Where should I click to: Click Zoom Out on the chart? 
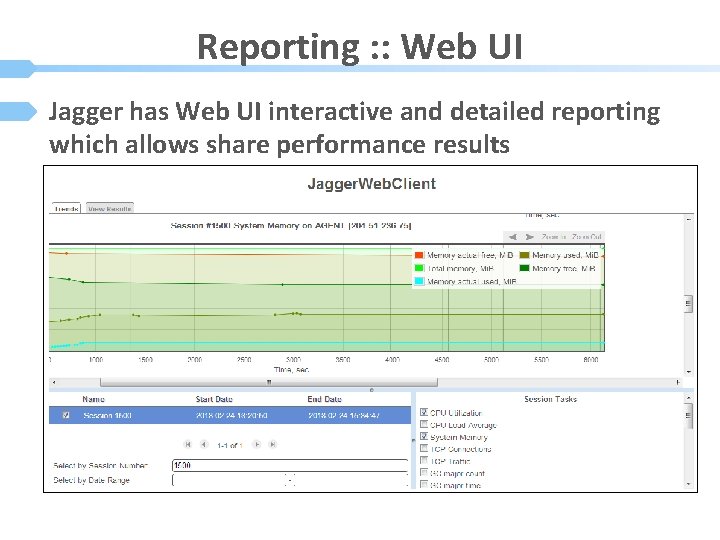coord(586,237)
